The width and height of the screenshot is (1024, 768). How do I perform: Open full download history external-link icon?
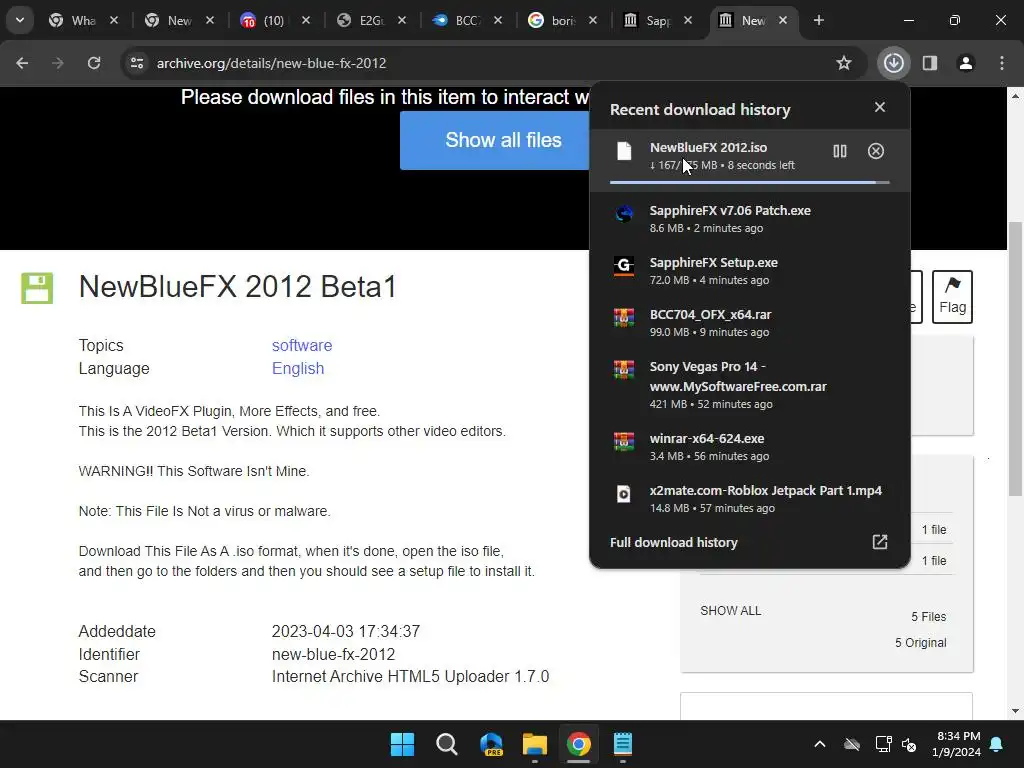(x=880, y=542)
